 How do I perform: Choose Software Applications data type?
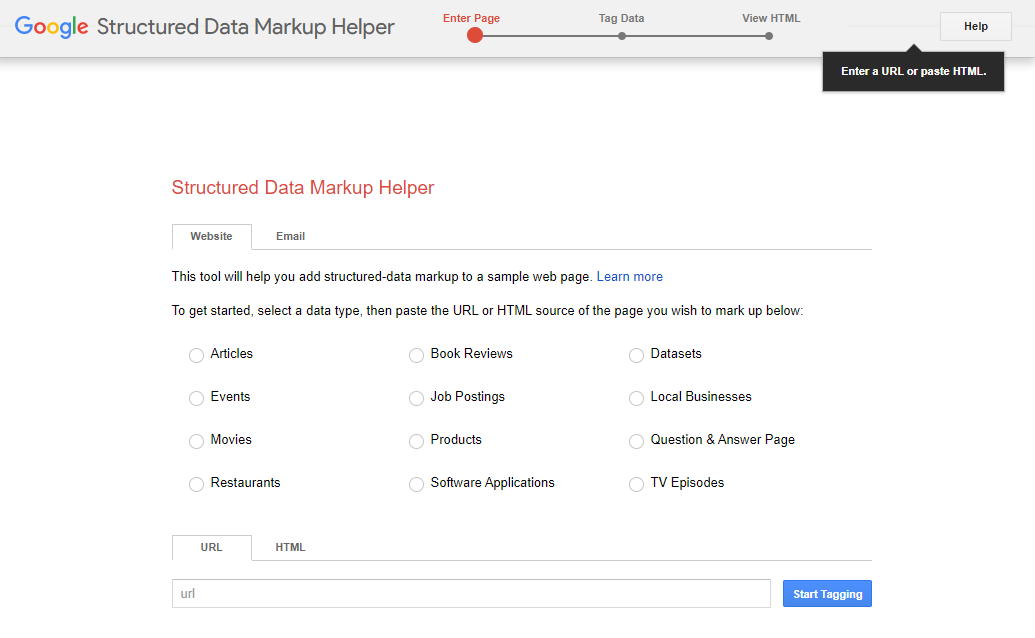coord(416,484)
